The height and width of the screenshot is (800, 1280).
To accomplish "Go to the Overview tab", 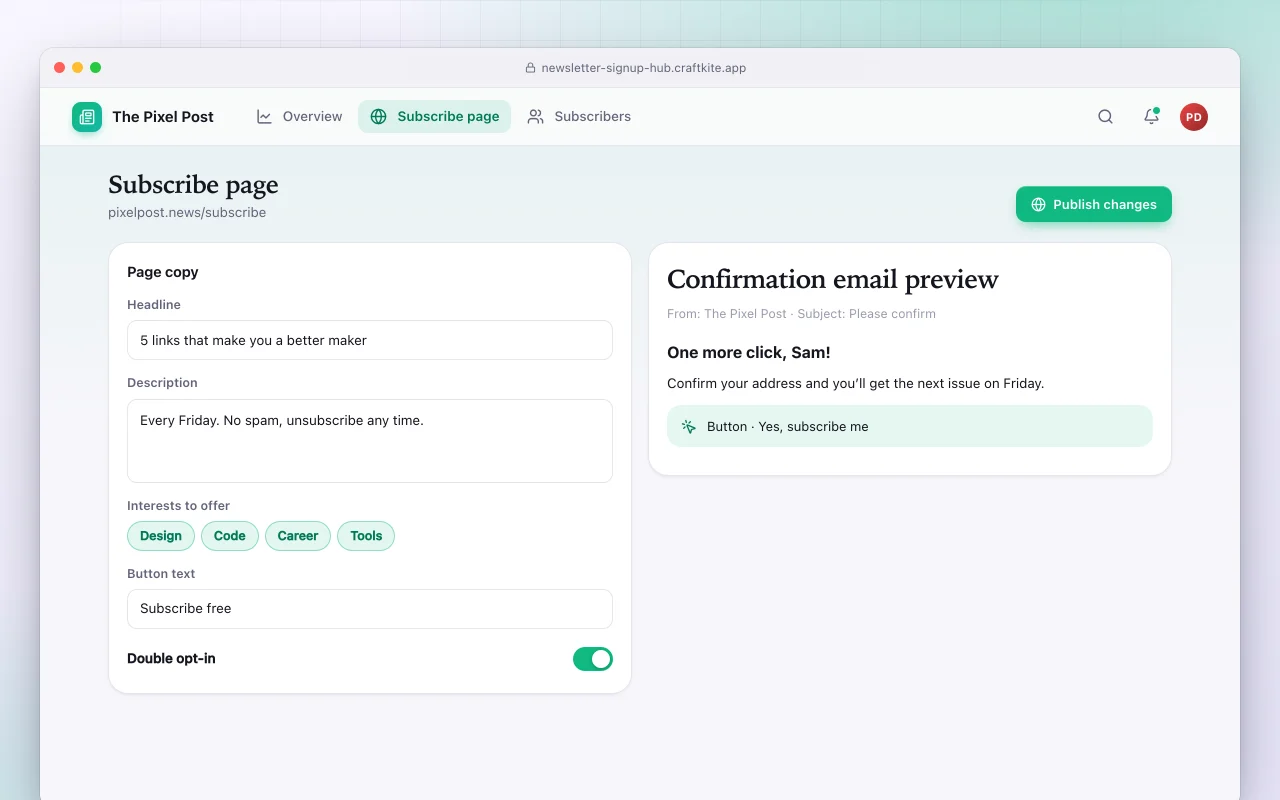I will click(x=299, y=117).
